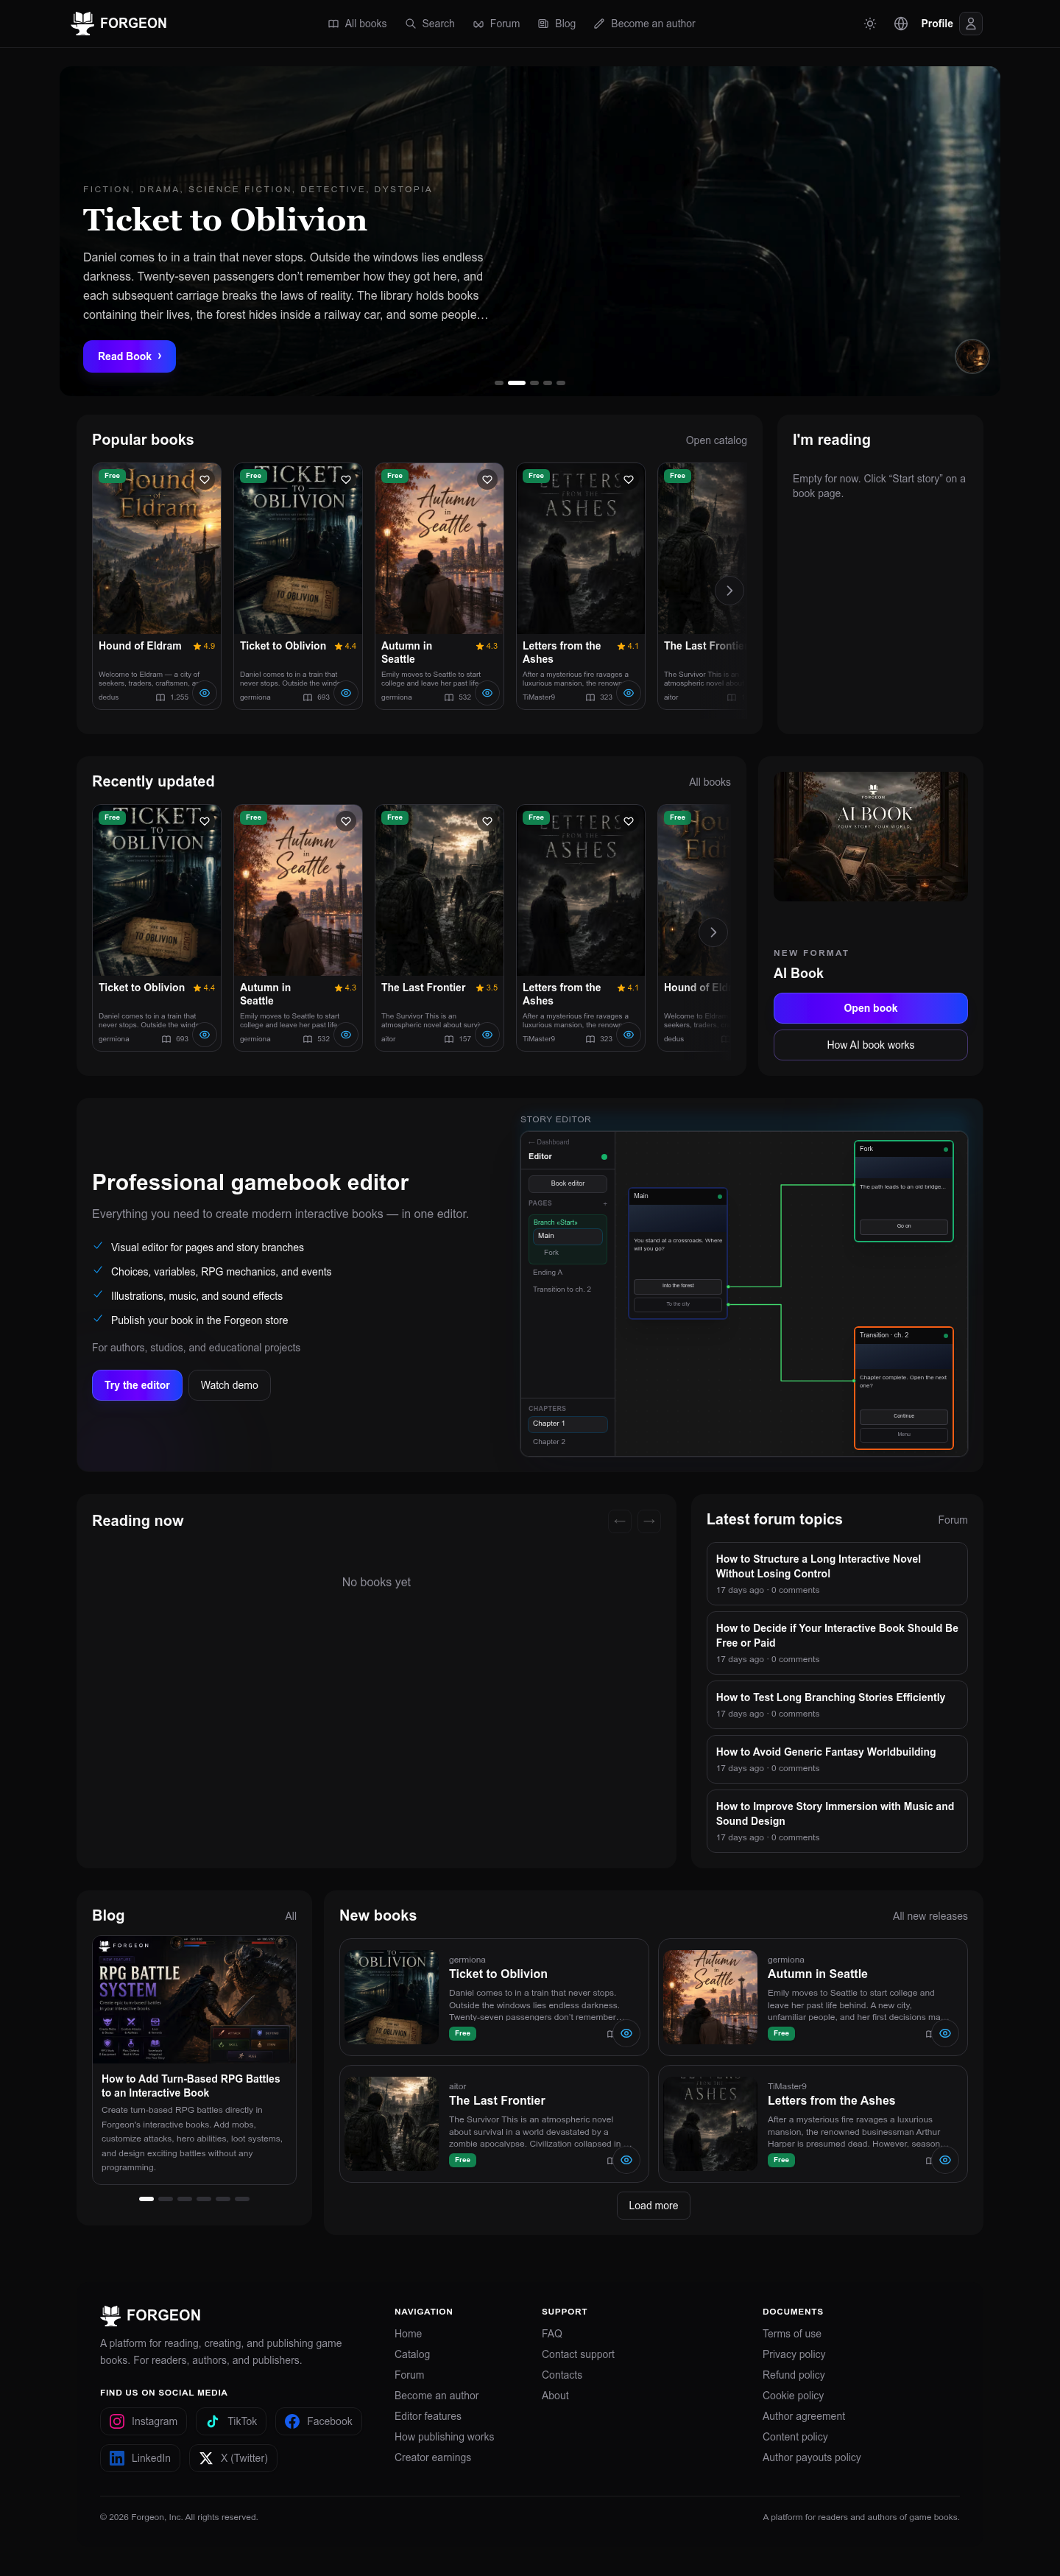Click the Forgeon logo in header
Viewport: 1060px width, 2576px height.
click(119, 23)
